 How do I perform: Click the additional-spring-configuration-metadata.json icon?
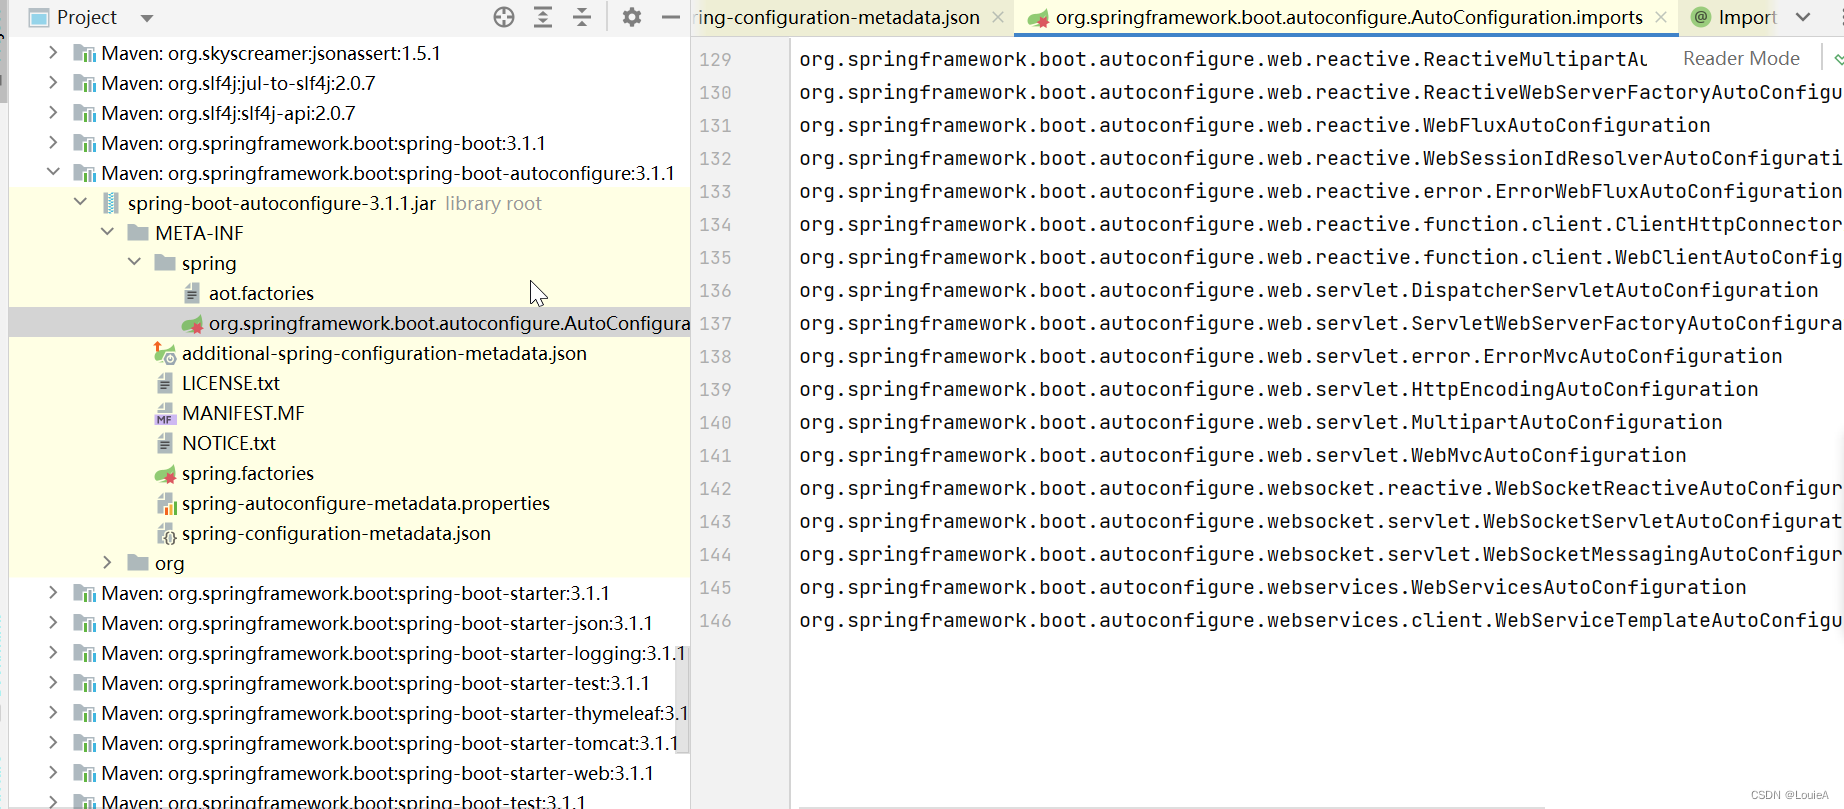pyautogui.click(x=165, y=353)
